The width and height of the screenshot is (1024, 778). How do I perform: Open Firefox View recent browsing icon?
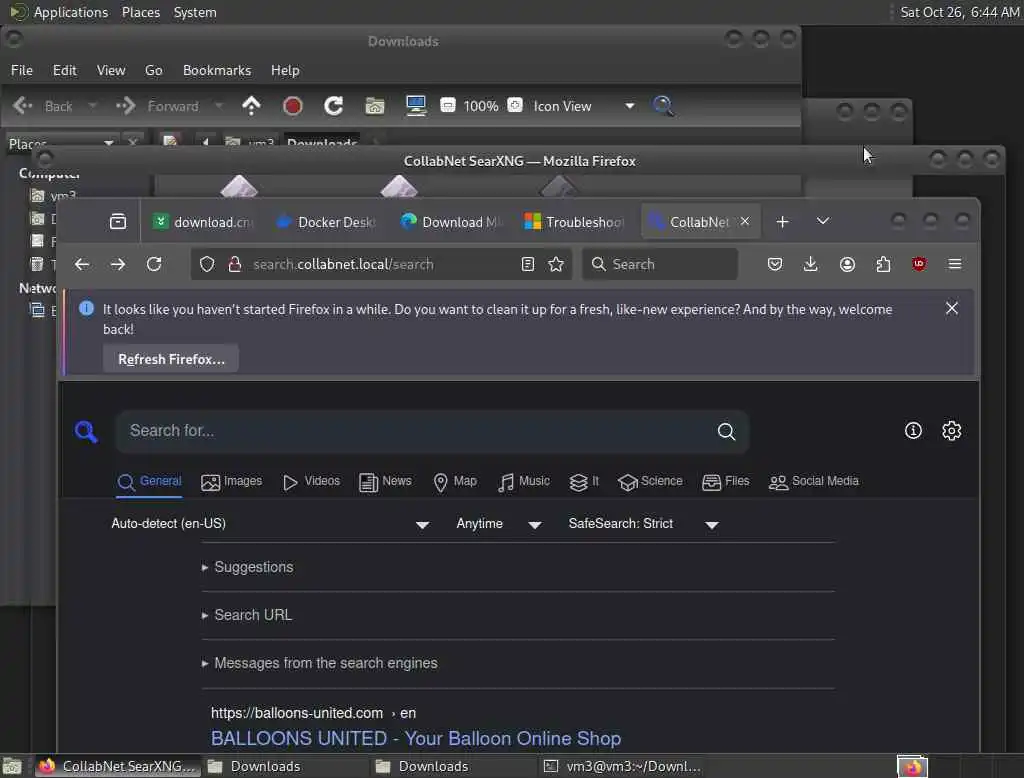[118, 221]
